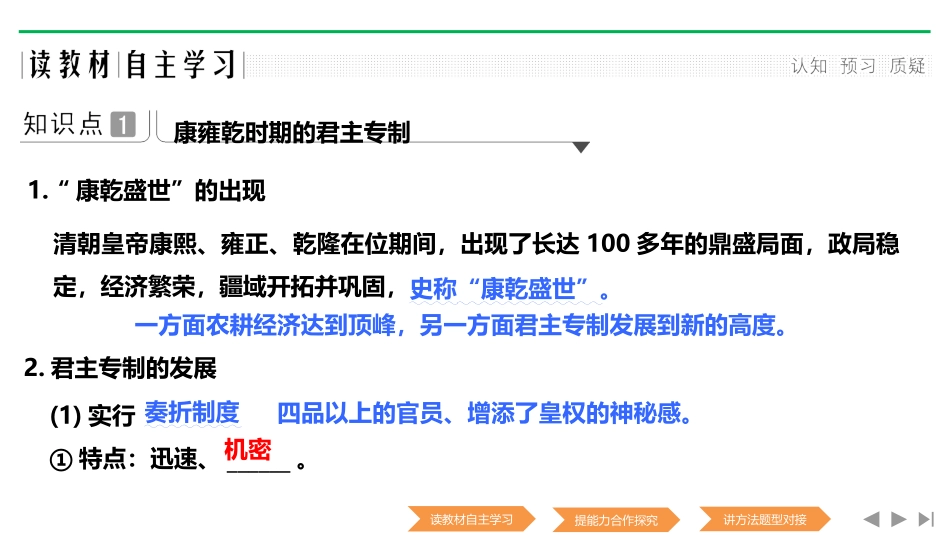
Task: Click the note 四品以上的官员、增添了皇权的神秘感
Action: tap(483, 413)
